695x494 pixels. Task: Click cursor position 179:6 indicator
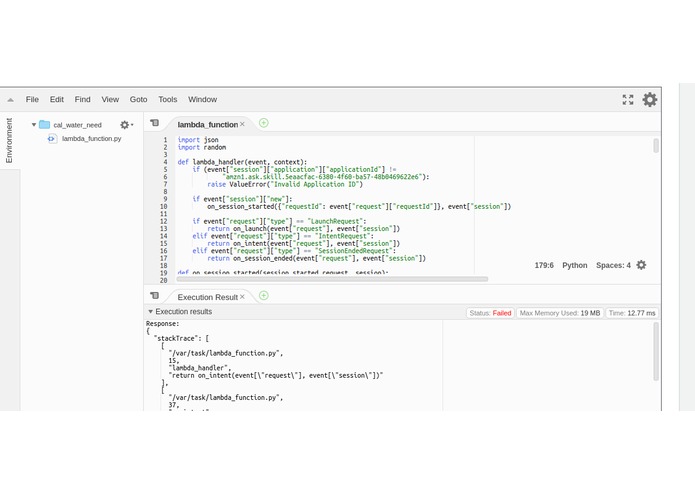(x=544, y=265)
